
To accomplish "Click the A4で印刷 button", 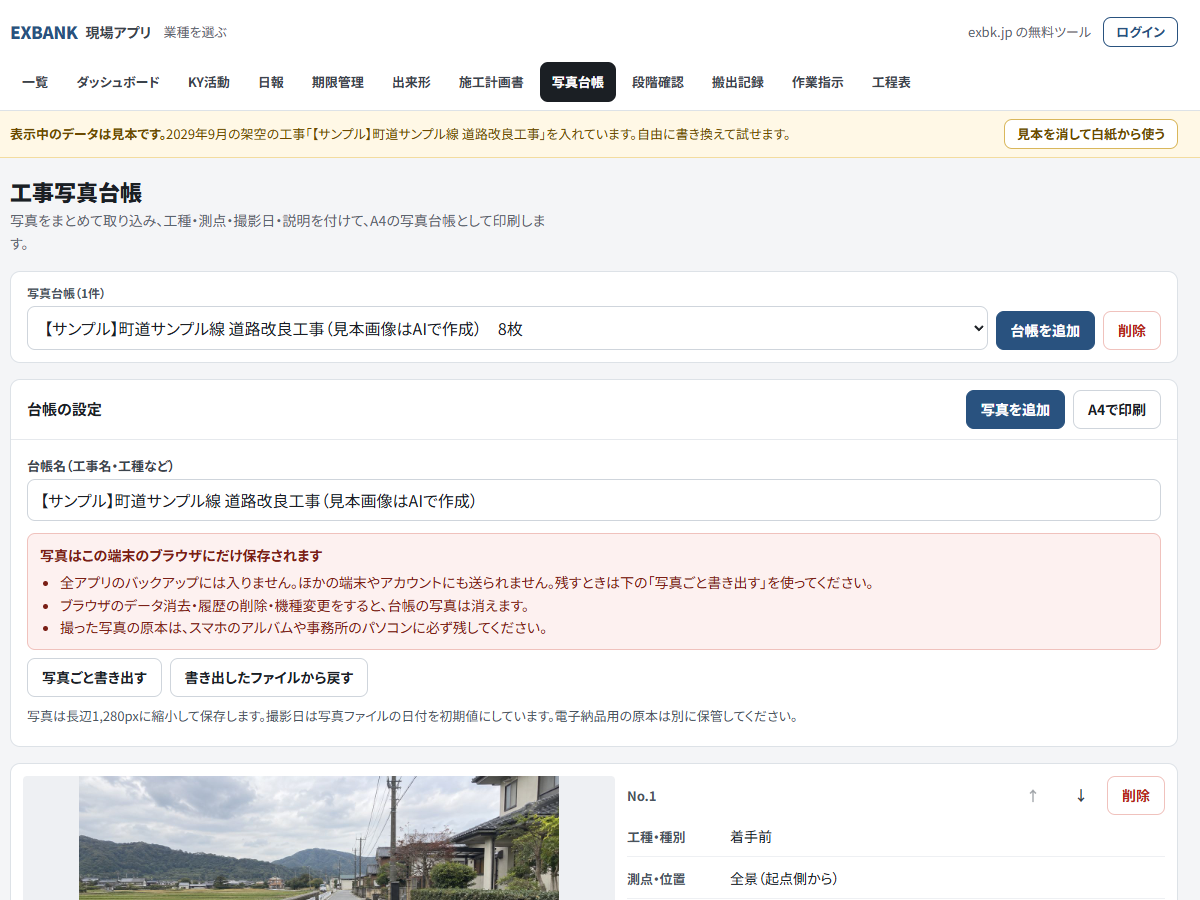I will point(1117,410).
